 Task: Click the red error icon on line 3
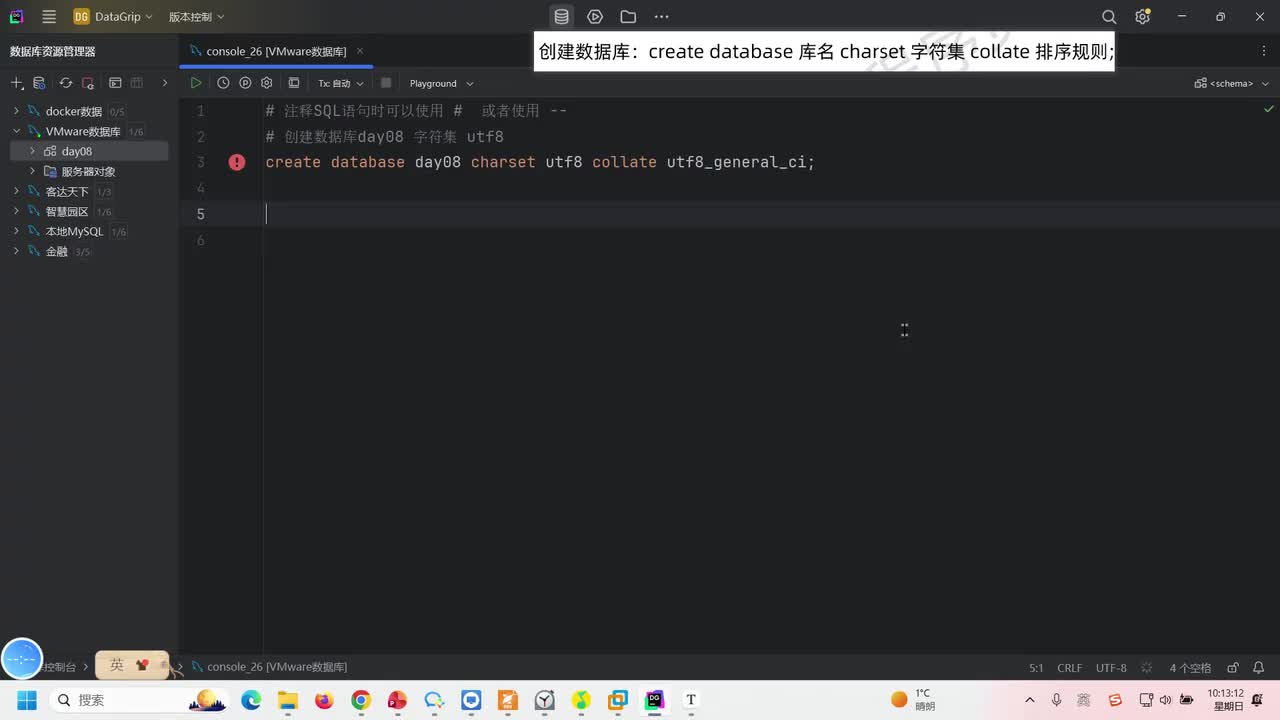(237, 162)
